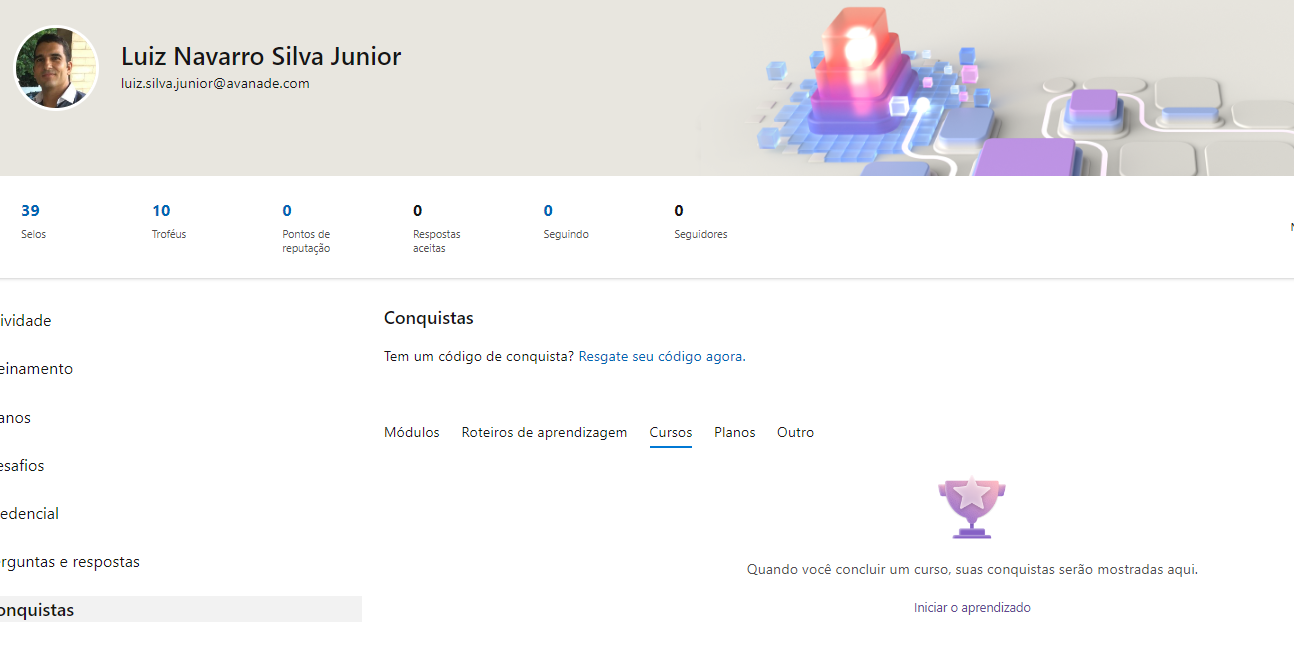Screen dimensions: 1294x652
Task: Click the trophy icon in Conquistas
Action: [972, 507]
